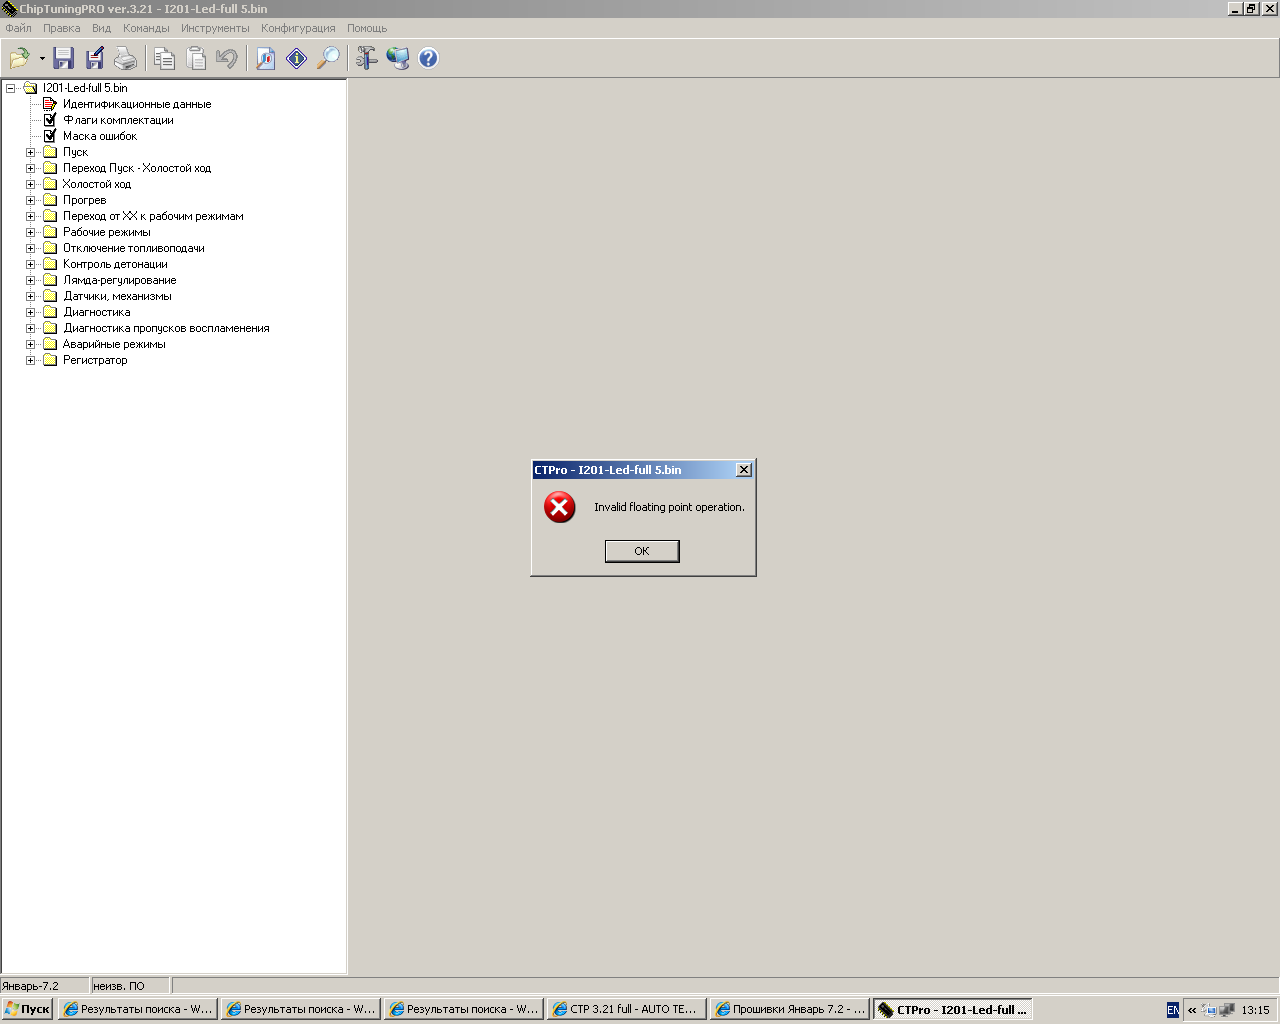Open the Инструменты menu
The width and height of the screenshot is (1280, 1024).
[x=215, y=28]
